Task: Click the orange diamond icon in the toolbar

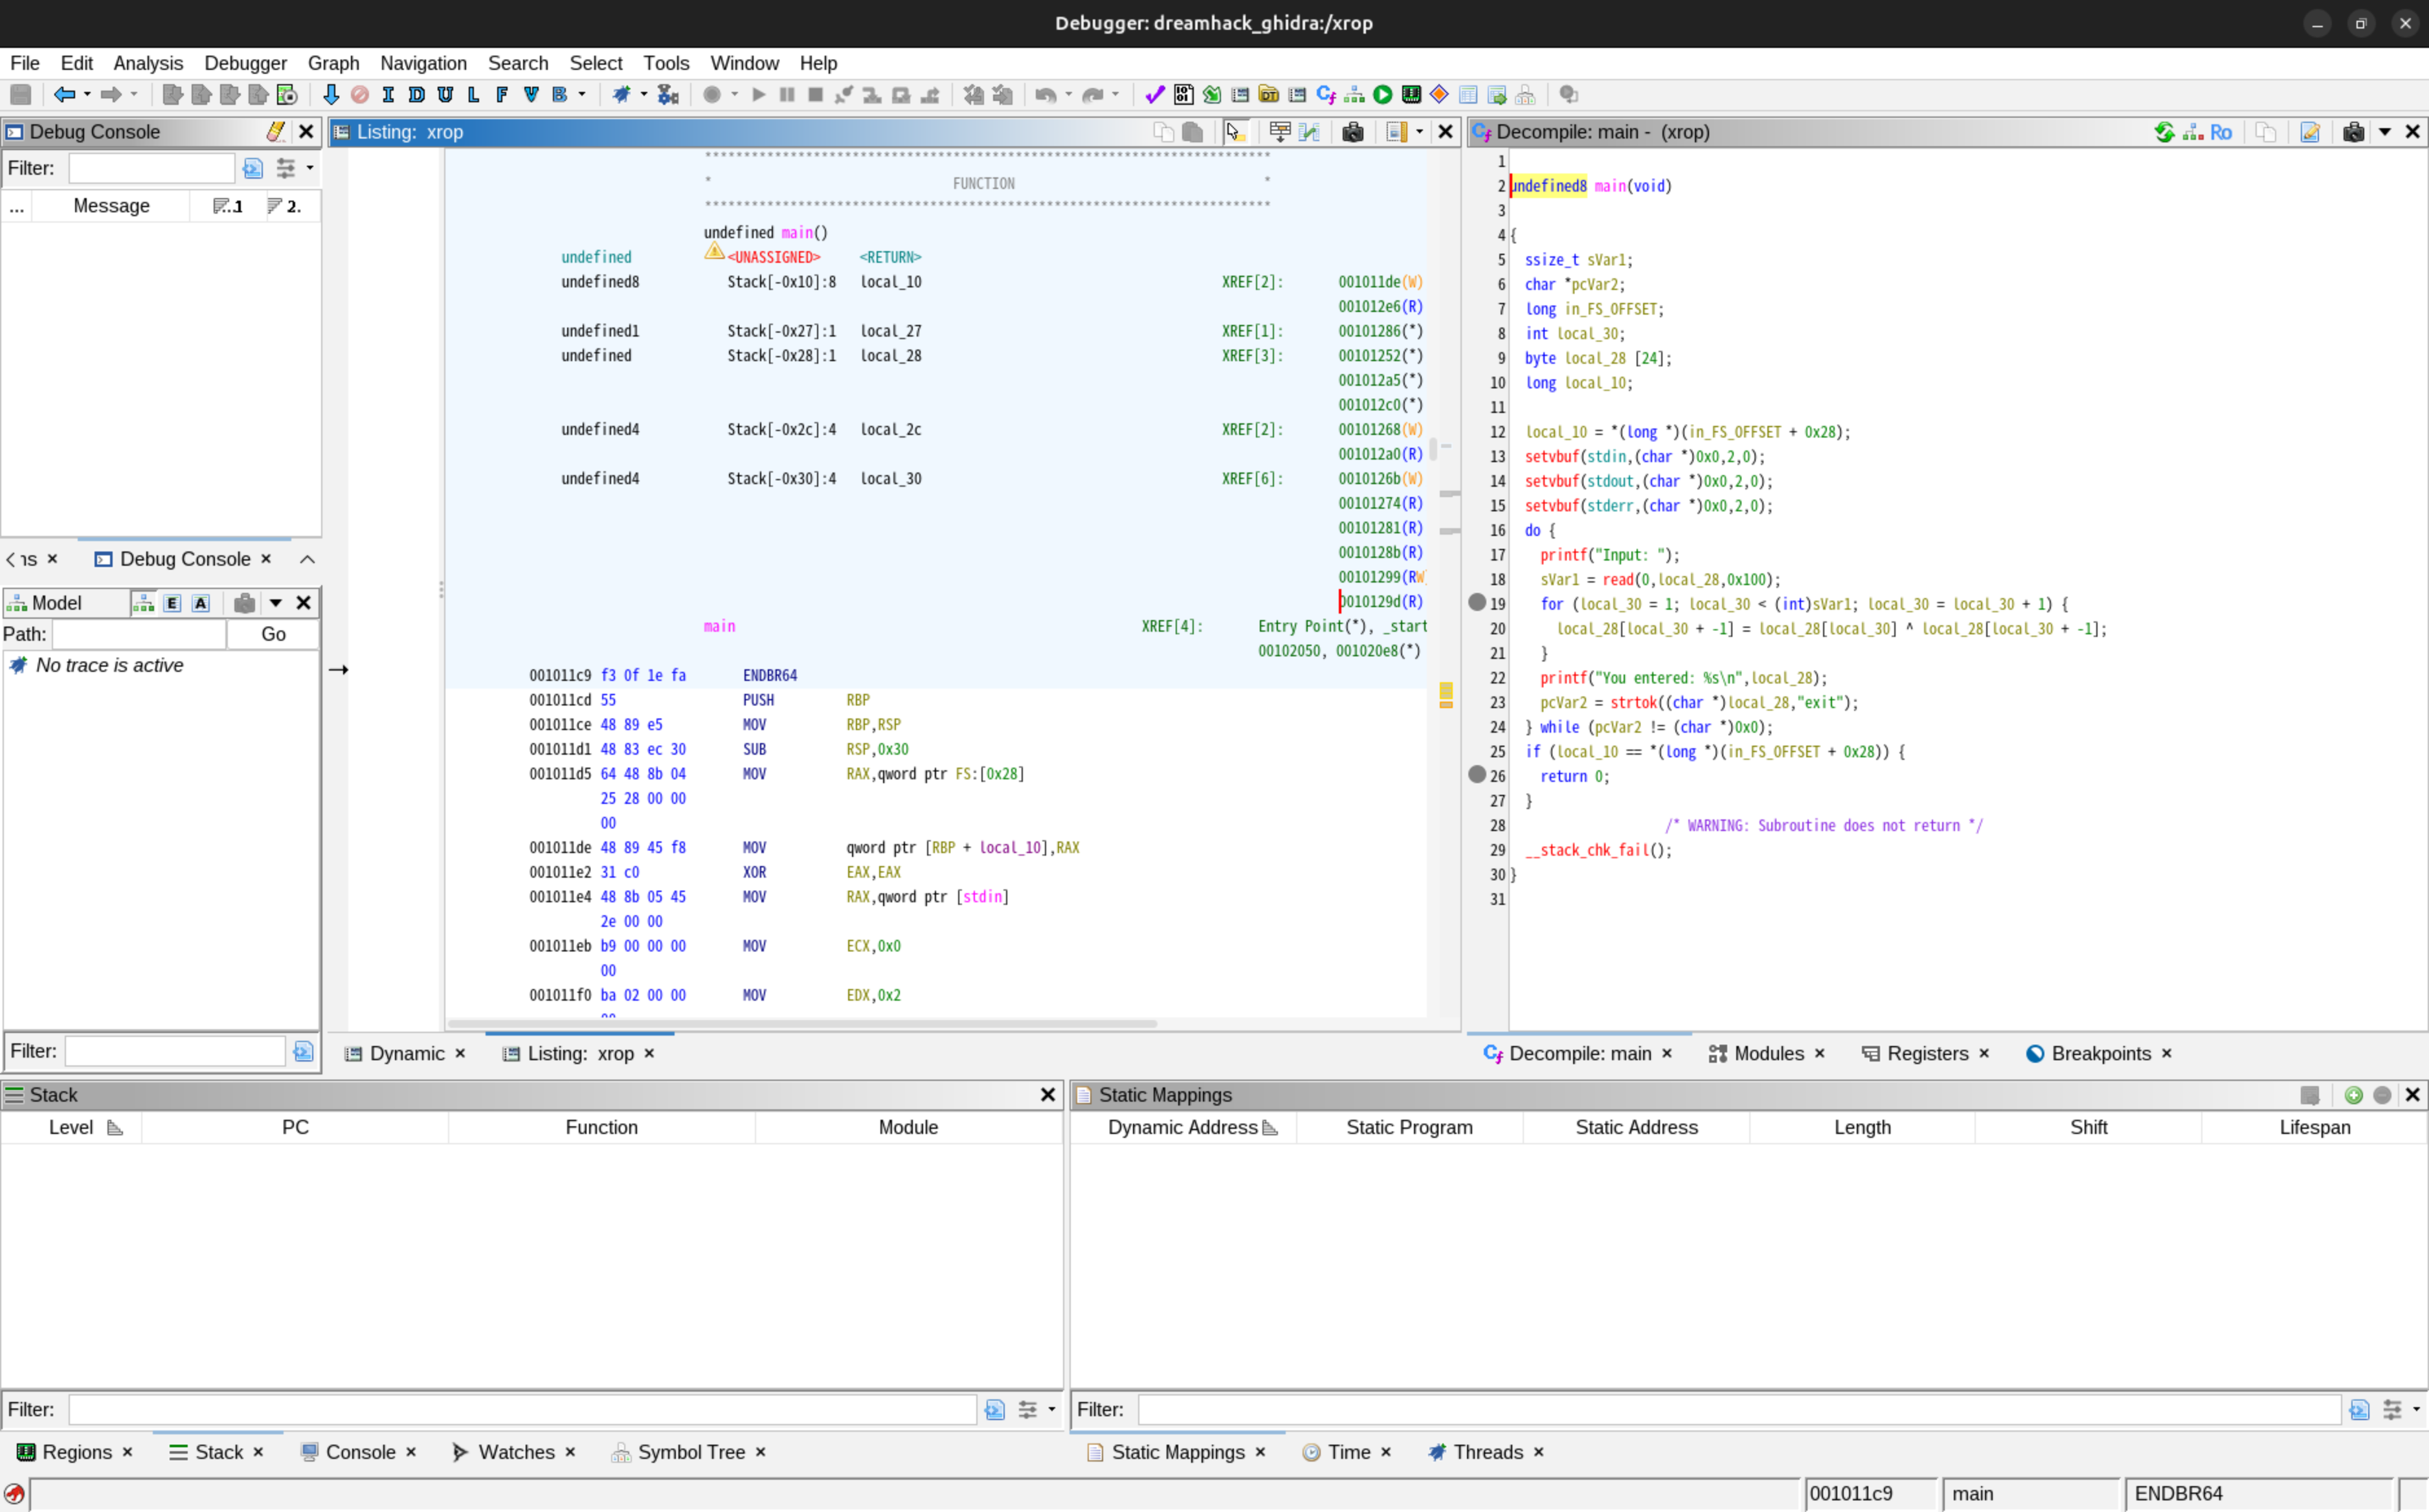Action: (x=1439, y=95)
